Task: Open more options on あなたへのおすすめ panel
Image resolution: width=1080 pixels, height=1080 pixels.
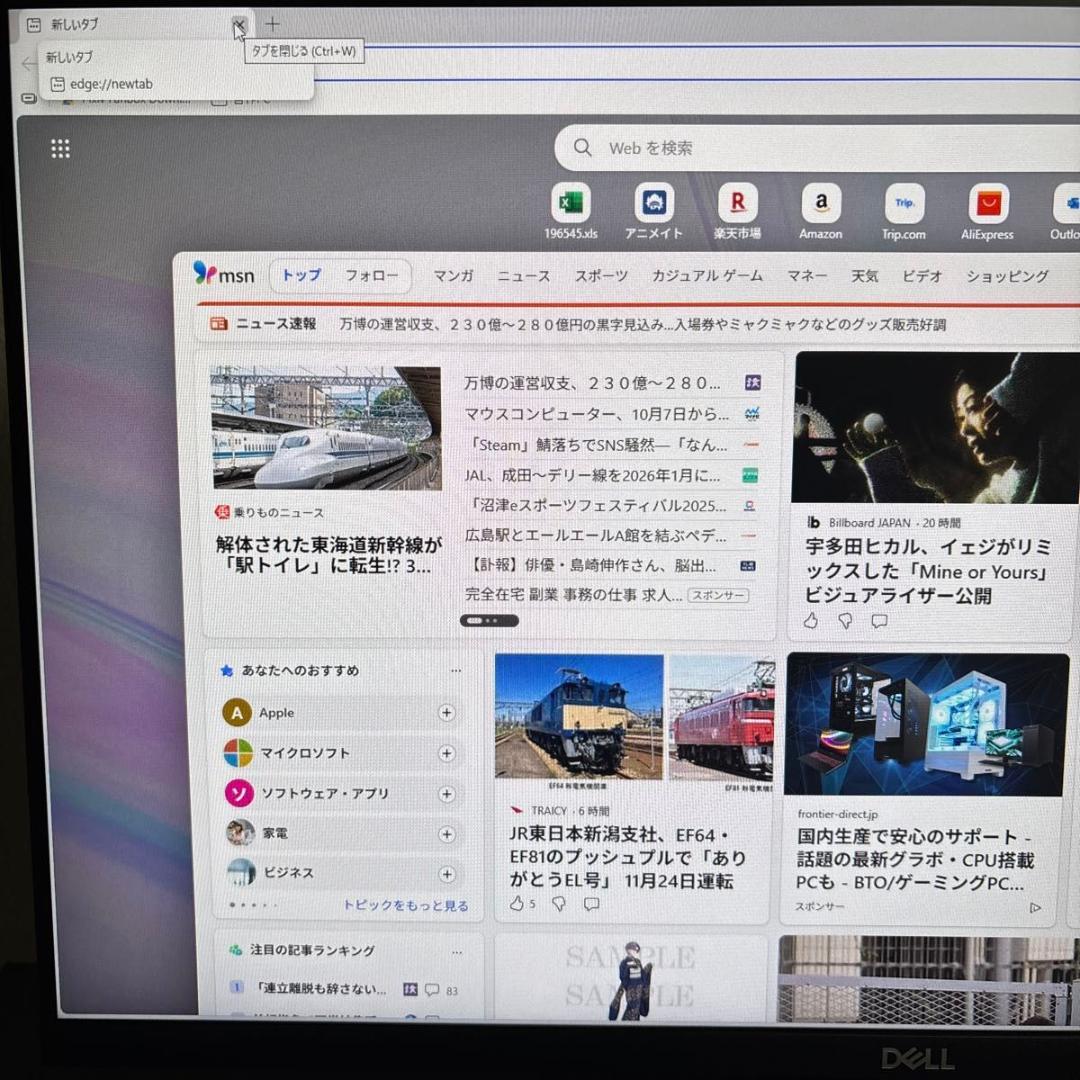Action: (x=455, y=671)
